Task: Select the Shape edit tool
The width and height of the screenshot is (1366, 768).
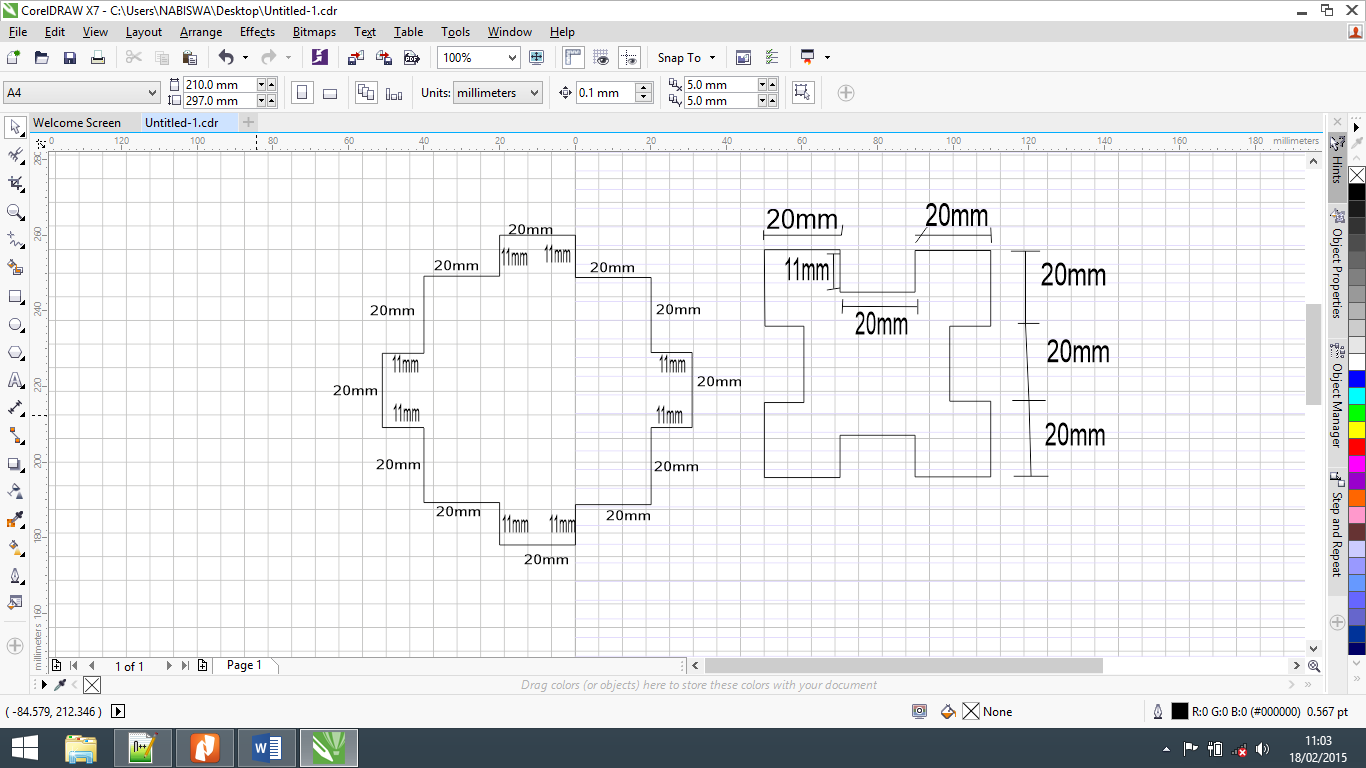Action: [x=15, y=155]
